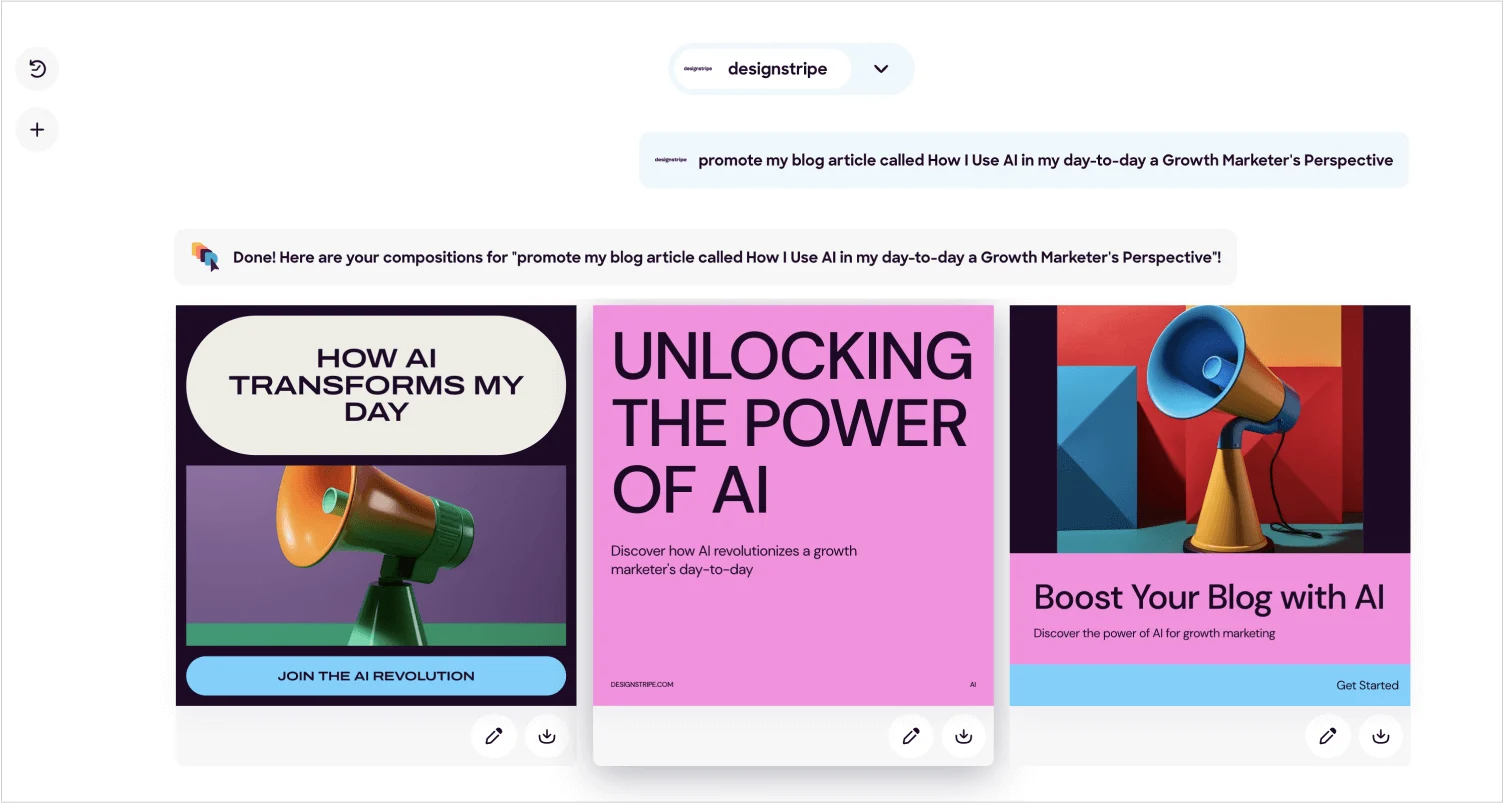Click the Join the AI Revolution banner
1503x803 pixels.
(376, 676)
